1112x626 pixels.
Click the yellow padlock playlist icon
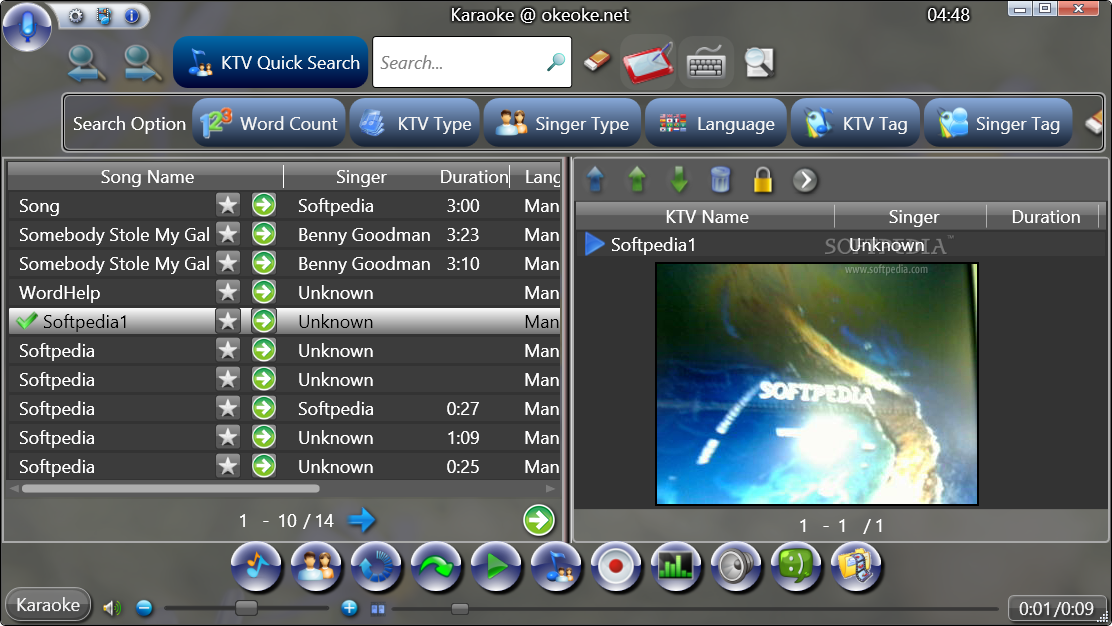762,179
